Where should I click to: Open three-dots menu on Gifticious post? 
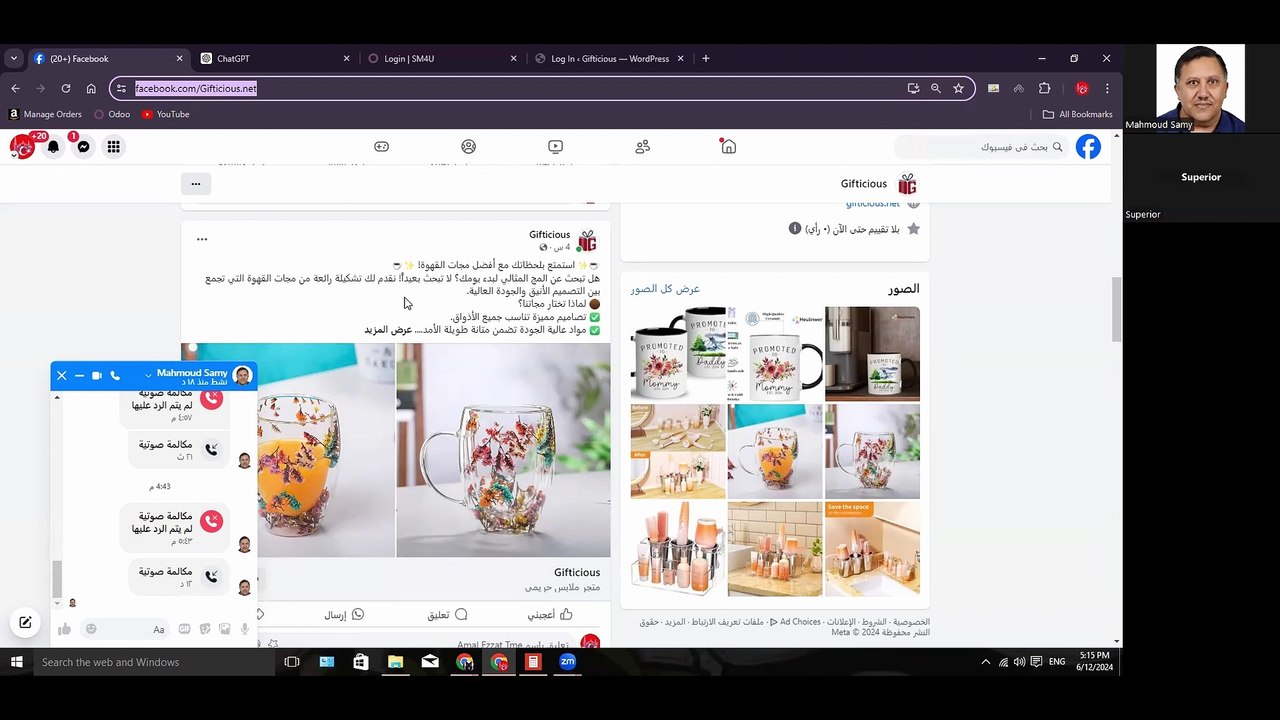[202, 240]
